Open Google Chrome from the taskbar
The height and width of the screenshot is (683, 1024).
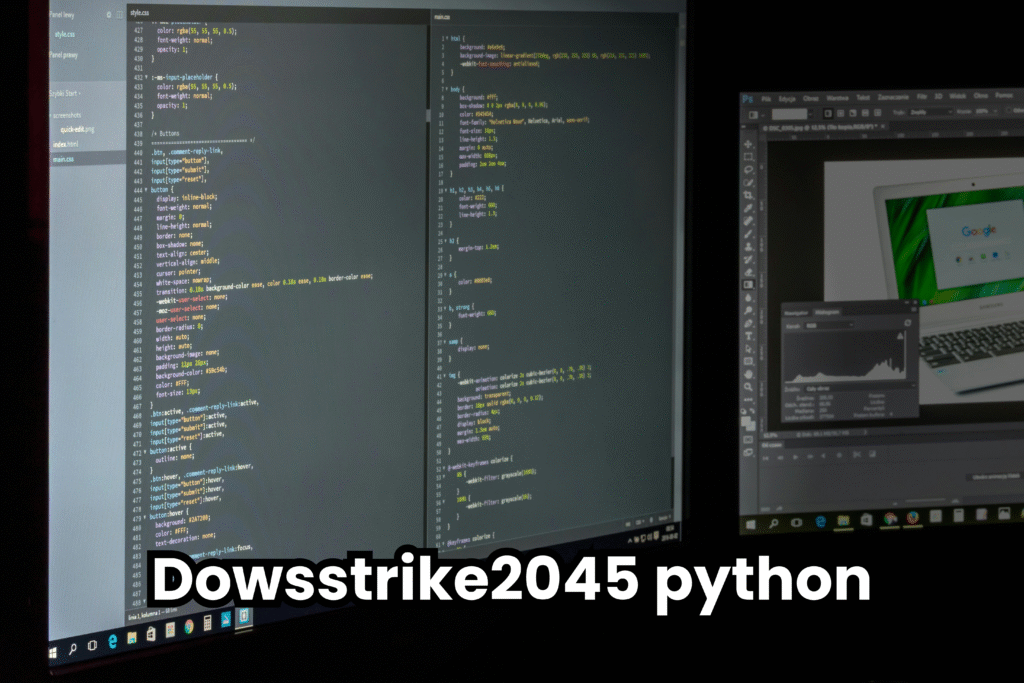click(188, 626)
